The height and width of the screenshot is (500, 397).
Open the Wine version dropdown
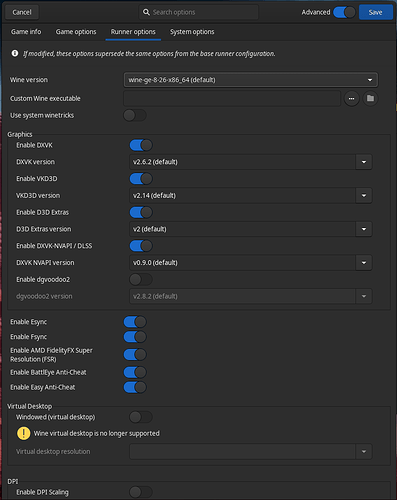[x=251, y=80]
